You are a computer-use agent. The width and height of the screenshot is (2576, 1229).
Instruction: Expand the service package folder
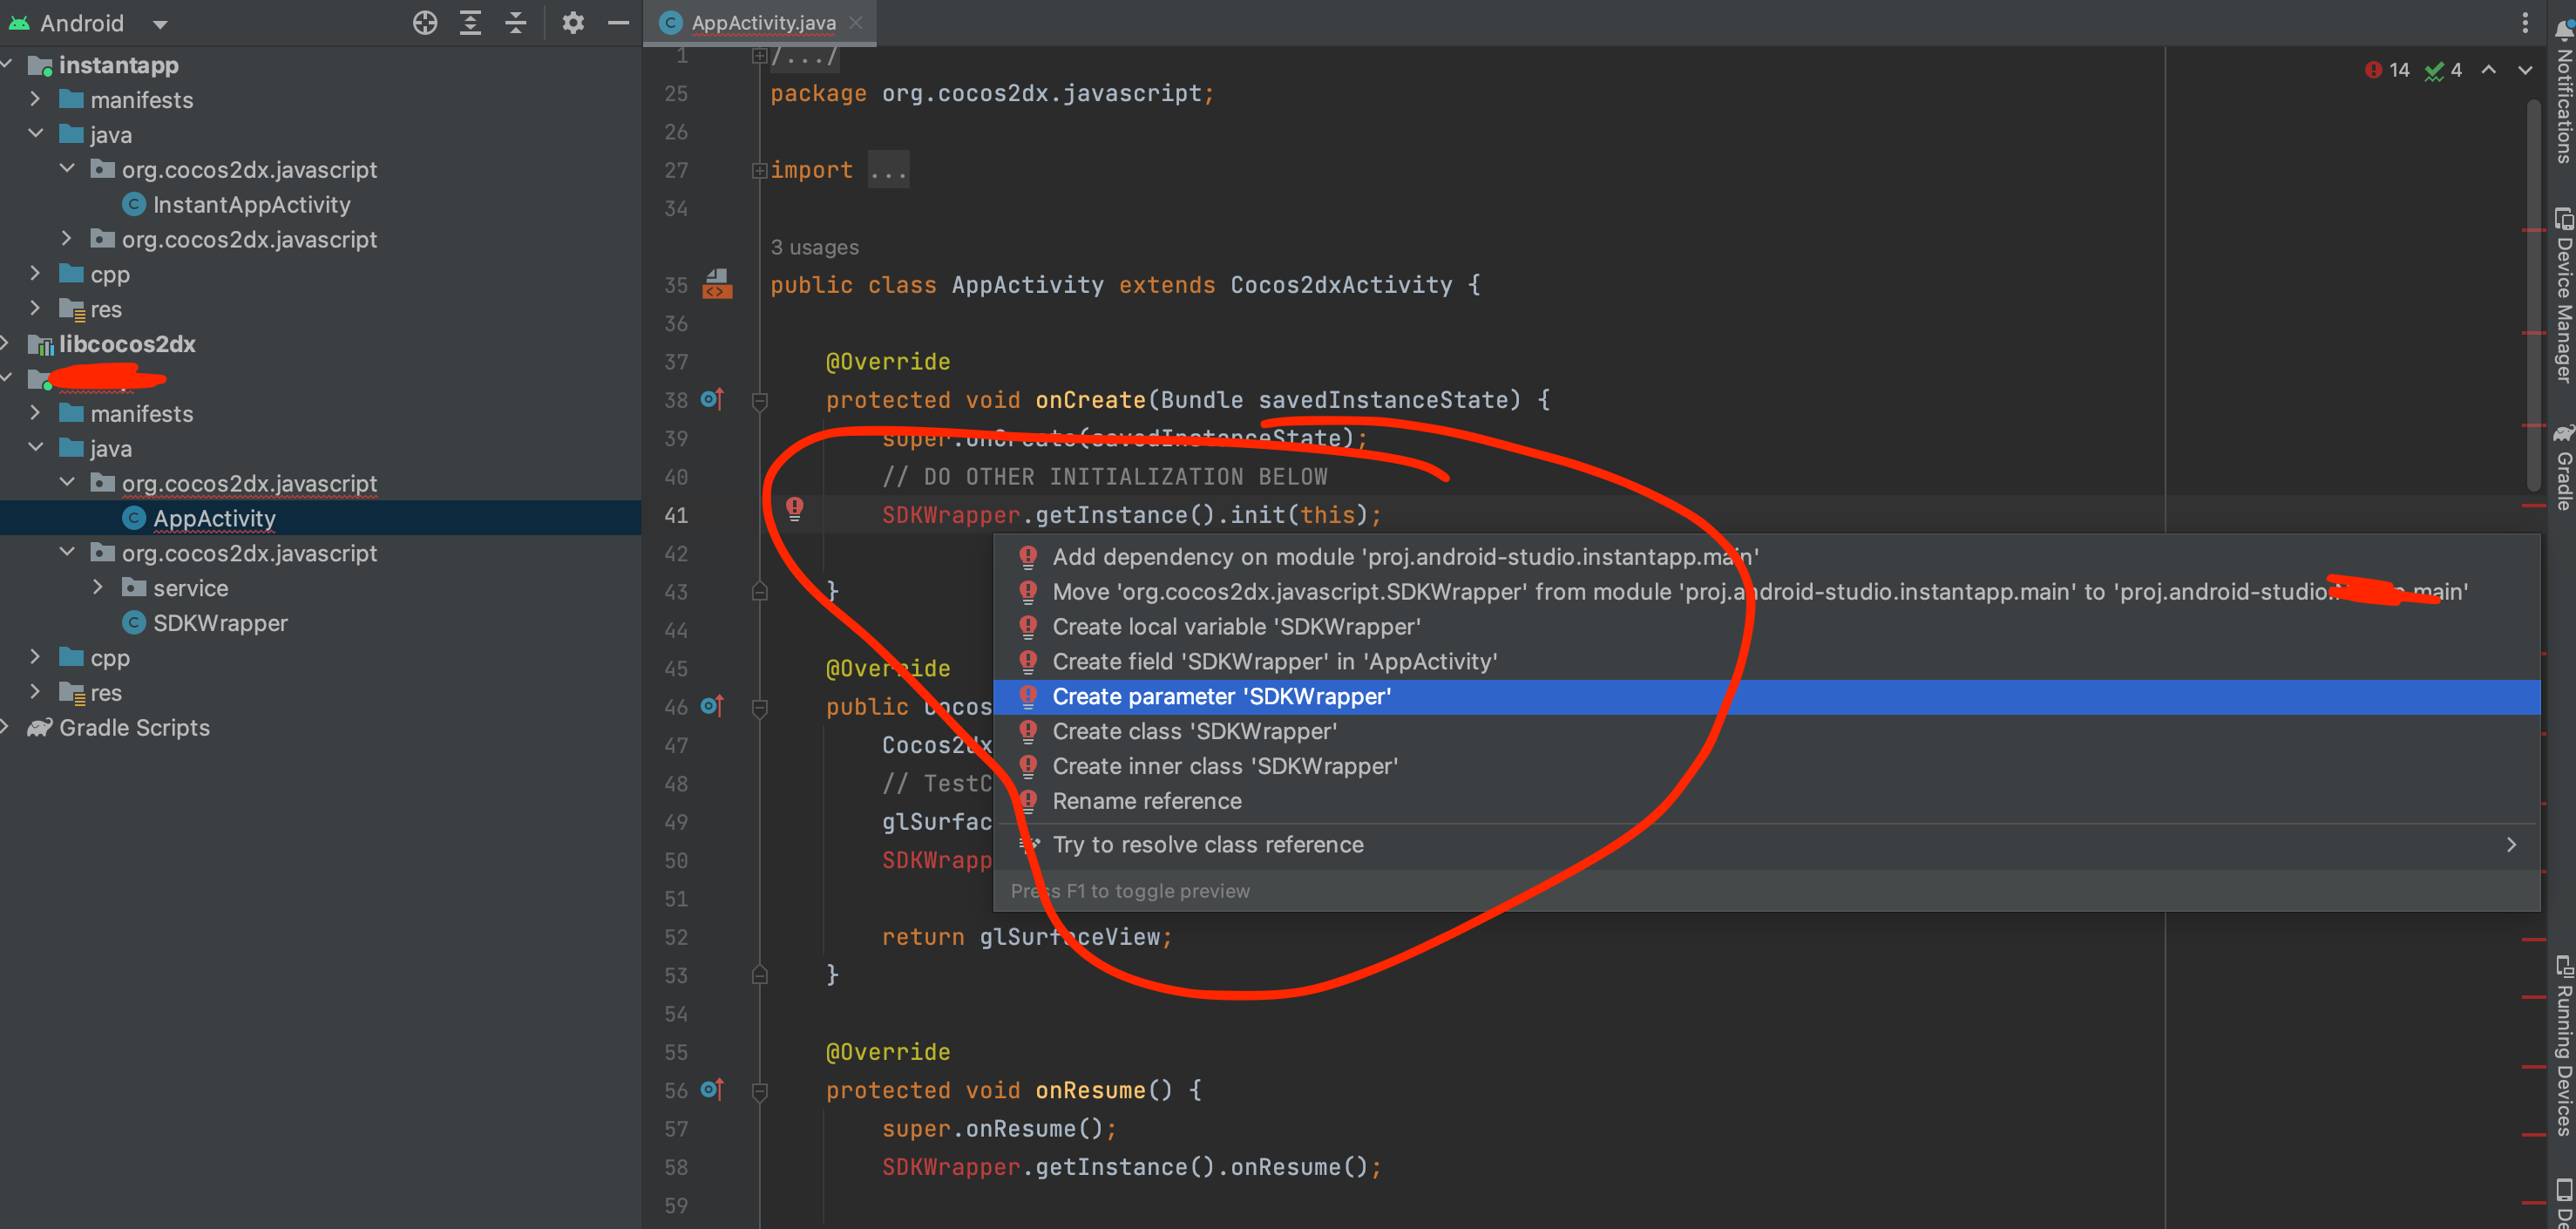point(98,588)
